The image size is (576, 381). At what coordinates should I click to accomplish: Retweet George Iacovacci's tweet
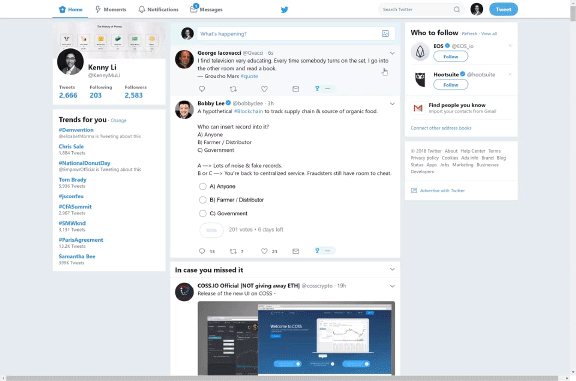point(233,89)
